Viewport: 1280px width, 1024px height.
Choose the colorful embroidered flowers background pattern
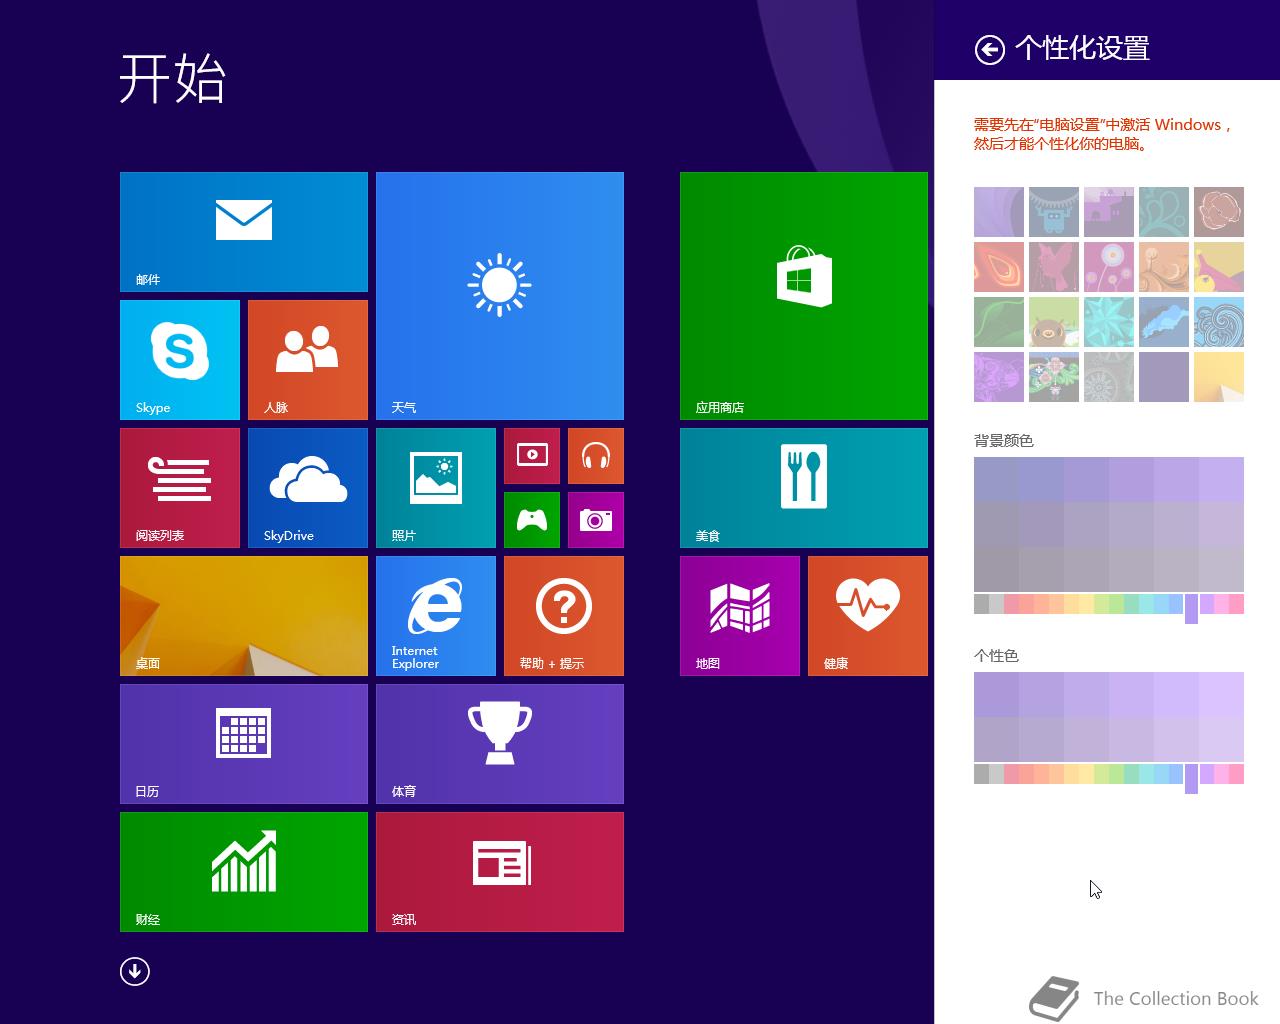pyautogui.click(x=1054, y=377)
